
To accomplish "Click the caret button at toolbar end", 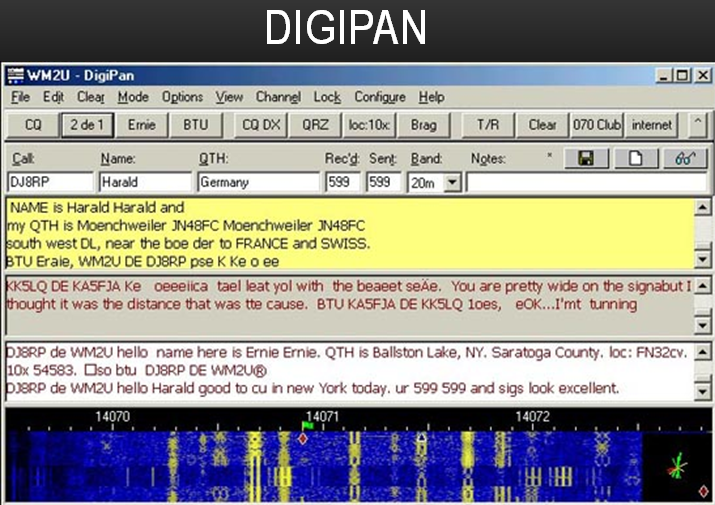I will tap(698, 125).
